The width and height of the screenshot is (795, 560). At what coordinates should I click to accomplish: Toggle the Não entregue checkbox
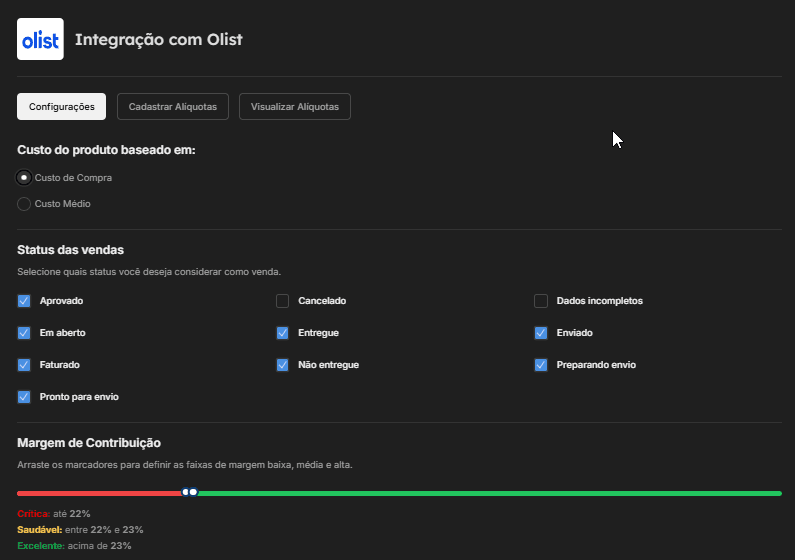coord(283,365)
